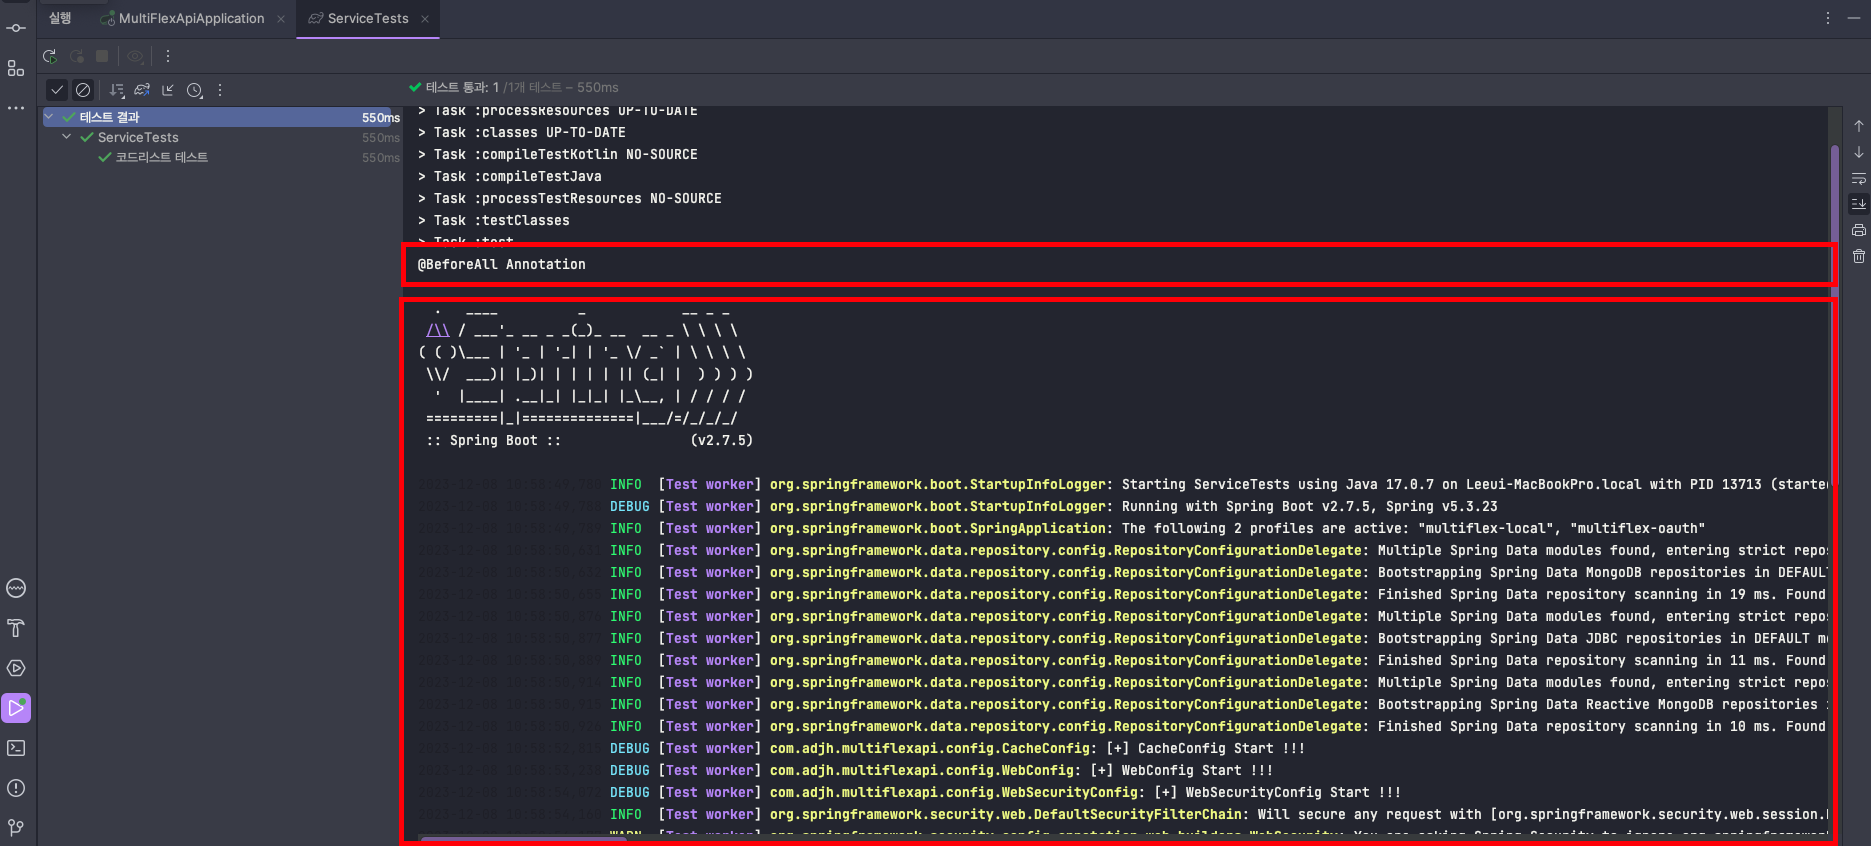Click the SpringApplication active profiles log line
Viewport: 1871px width, 846px height.
pos(1062,528)
